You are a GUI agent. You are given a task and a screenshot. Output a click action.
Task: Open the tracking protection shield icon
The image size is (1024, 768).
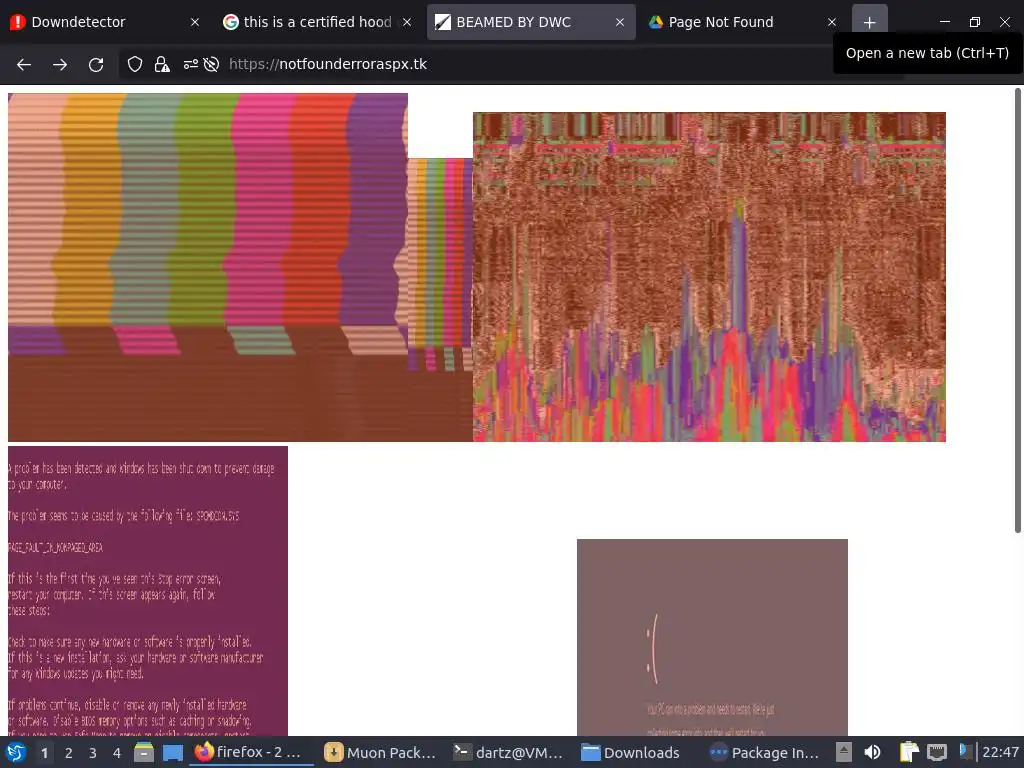135,64
